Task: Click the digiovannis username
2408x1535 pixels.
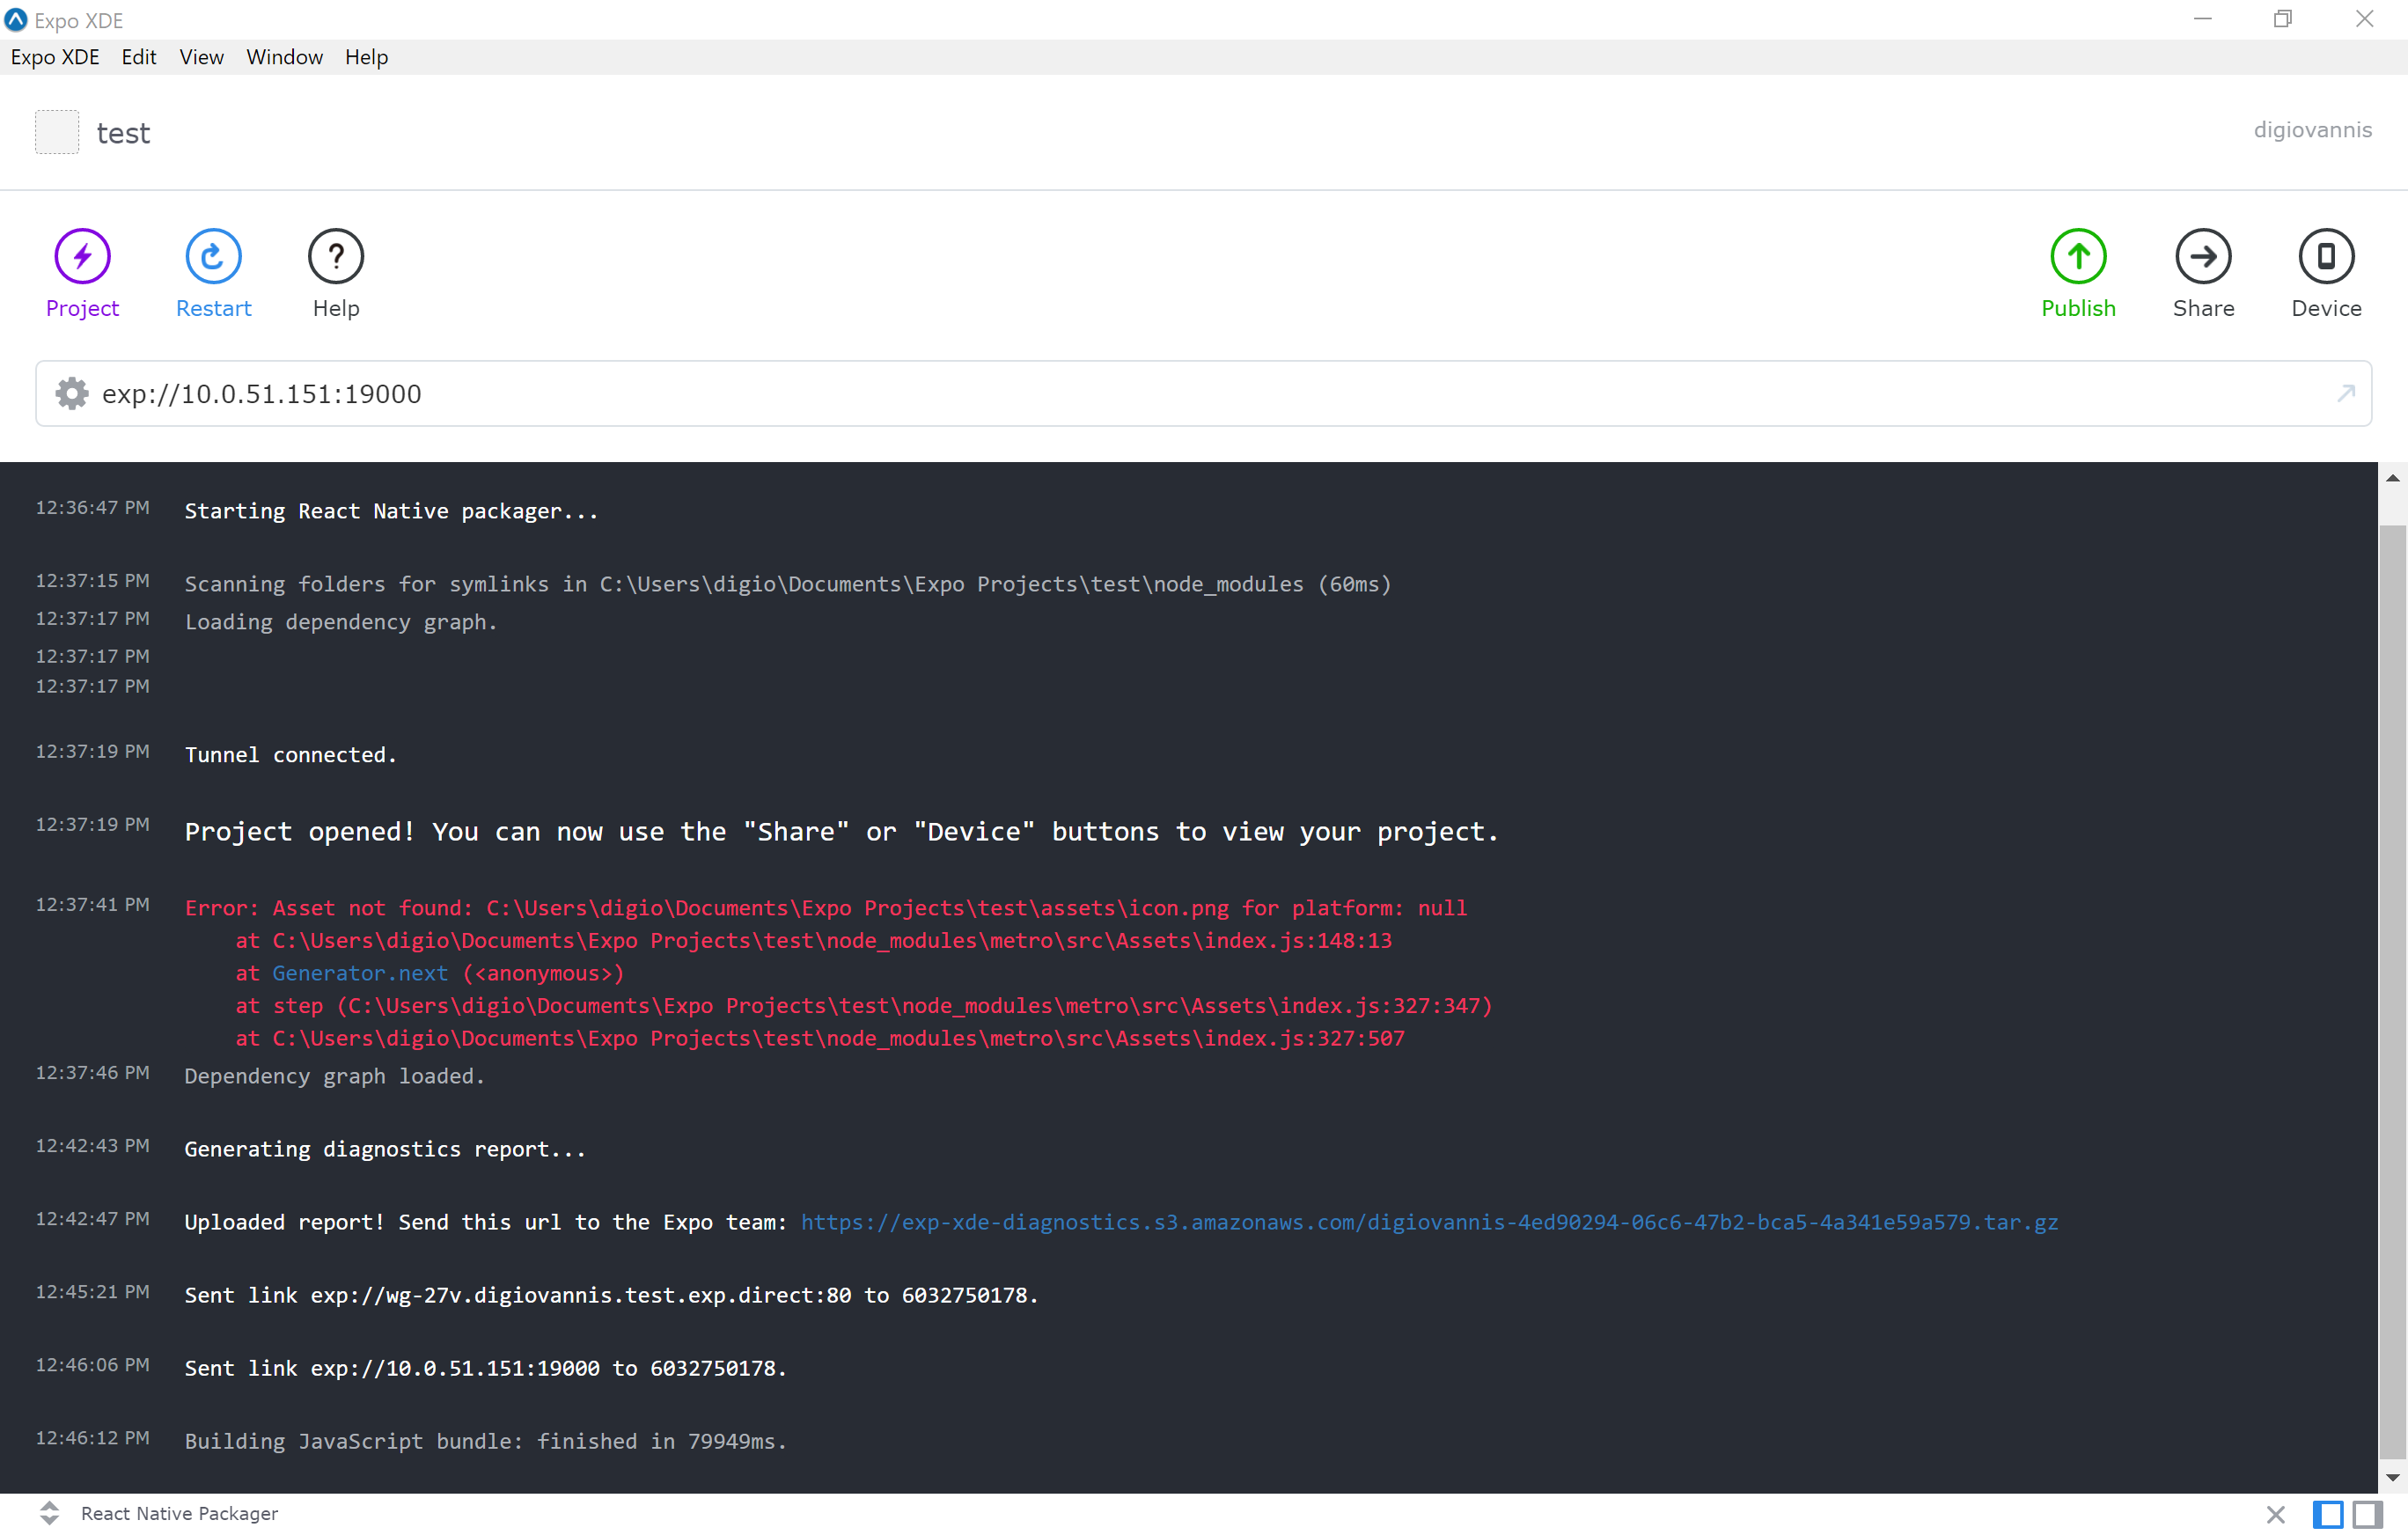Action: (2312, 130)
